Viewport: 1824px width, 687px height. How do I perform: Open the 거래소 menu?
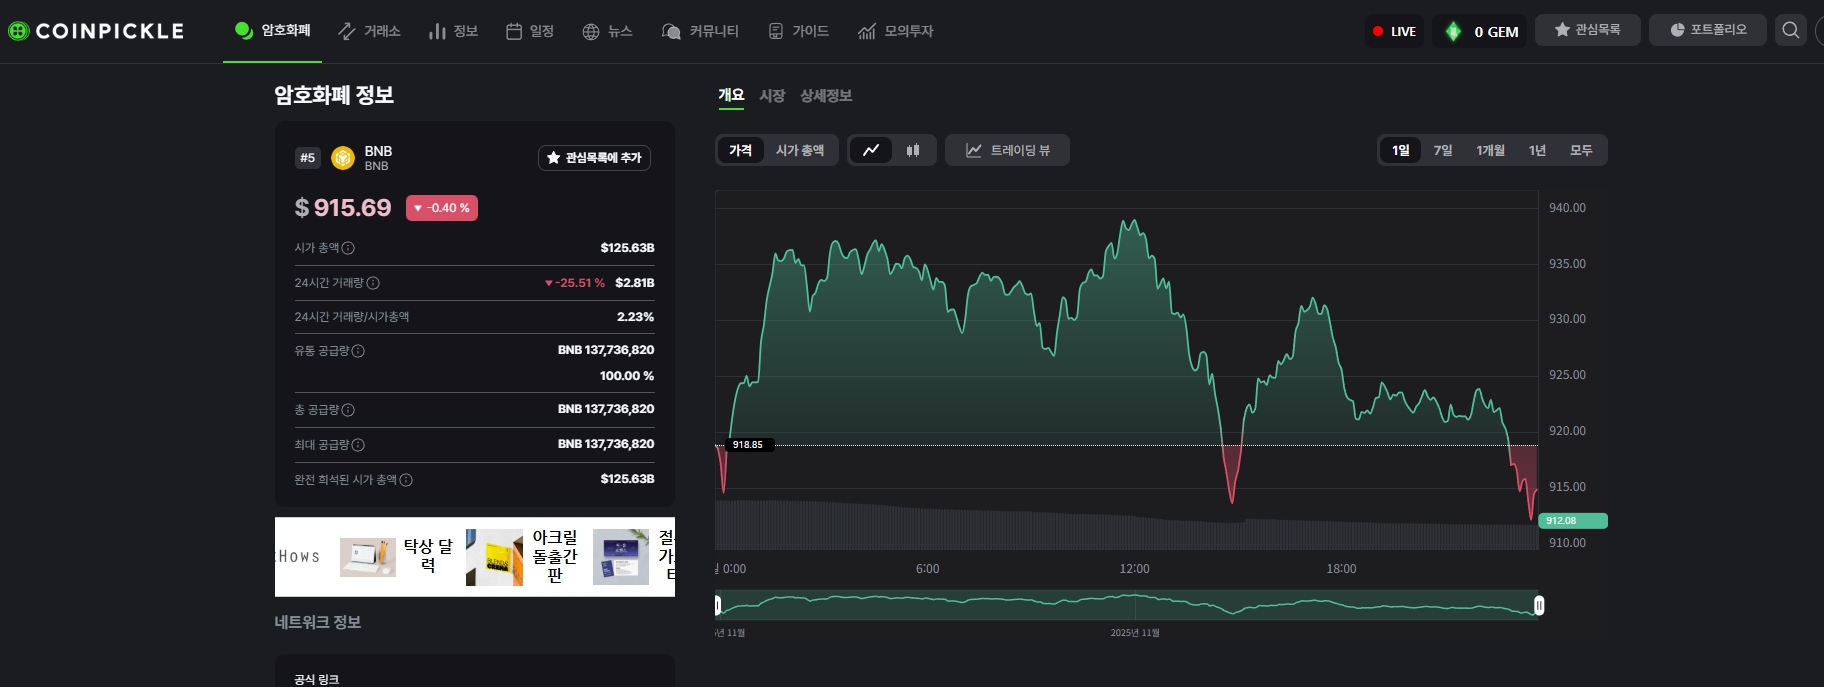[369, 31]
